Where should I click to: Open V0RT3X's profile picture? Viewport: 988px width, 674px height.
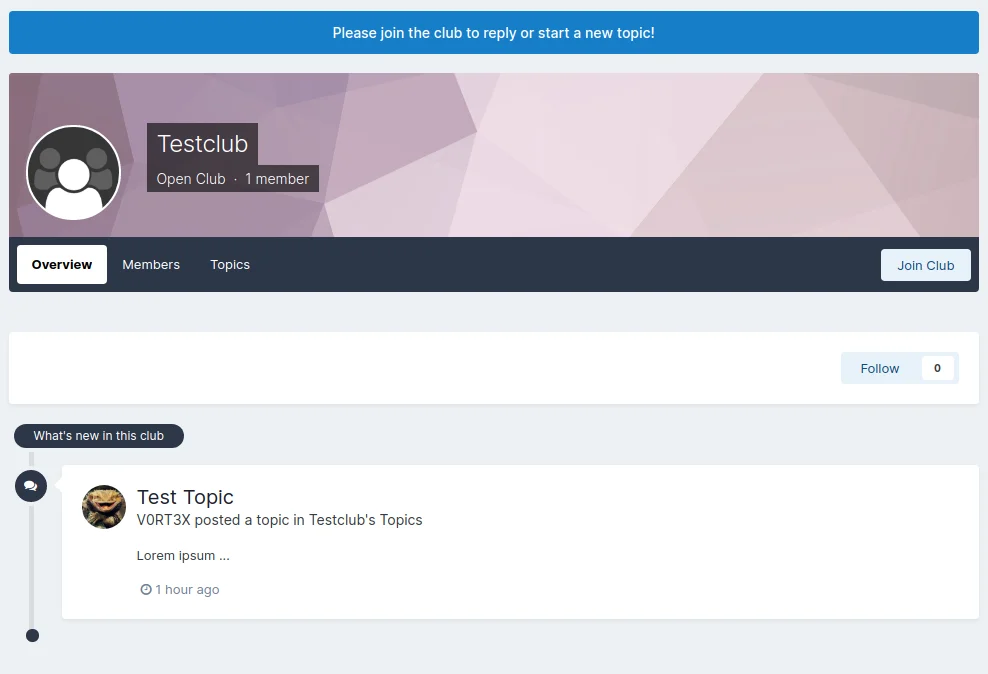[104, 507]
